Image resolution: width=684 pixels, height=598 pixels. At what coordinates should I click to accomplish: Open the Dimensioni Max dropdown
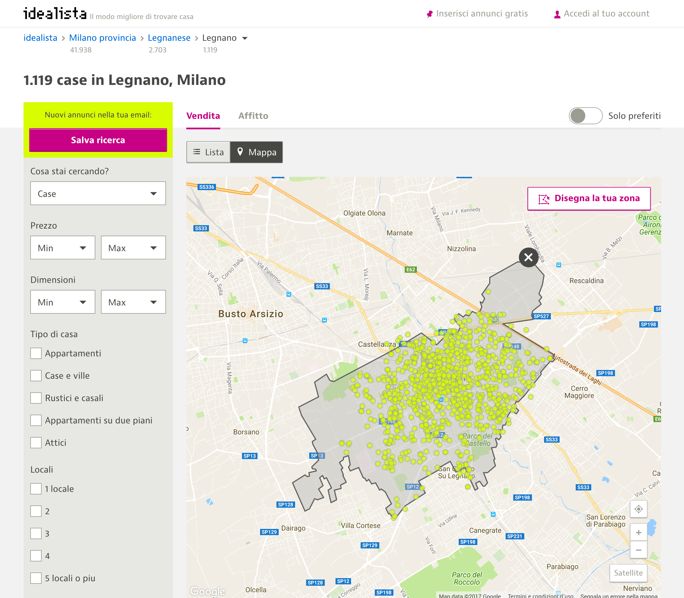click(133, 301)
